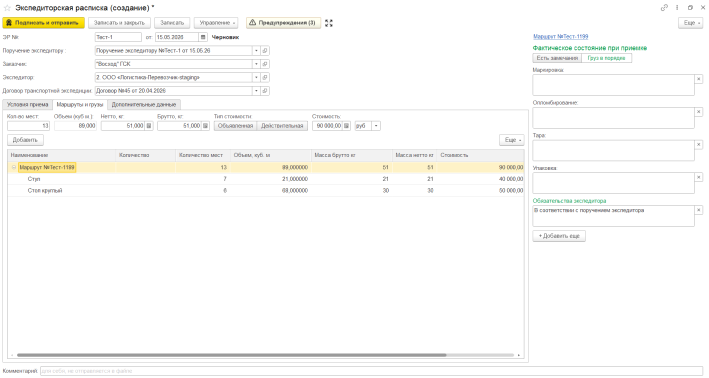709x378 pixels.
Task: Open Заказчик dropdown list
Action: tap(256, 64)
